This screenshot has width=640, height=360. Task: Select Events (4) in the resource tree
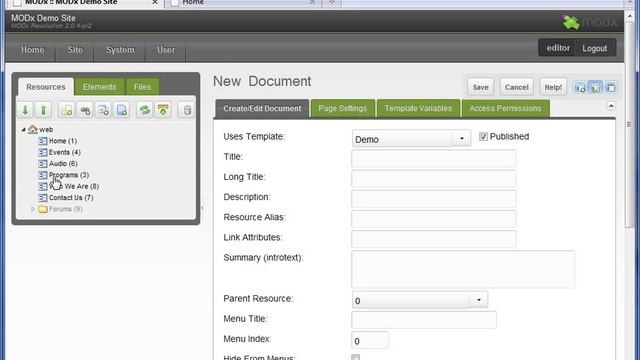pos(64,152)
